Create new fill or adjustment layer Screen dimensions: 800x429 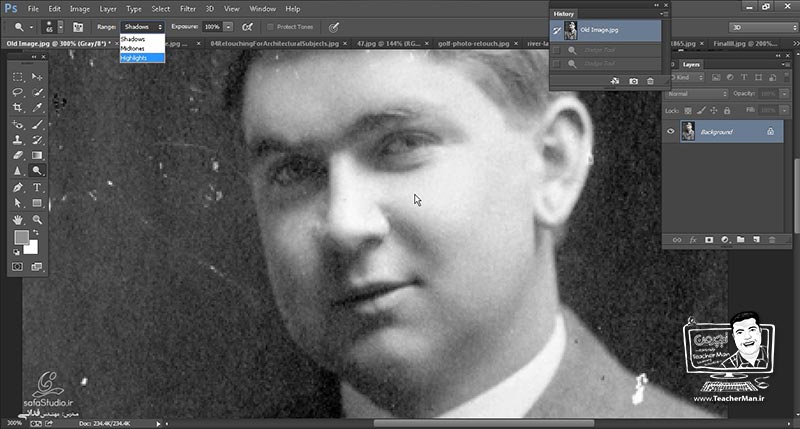[x=725, y=240]
